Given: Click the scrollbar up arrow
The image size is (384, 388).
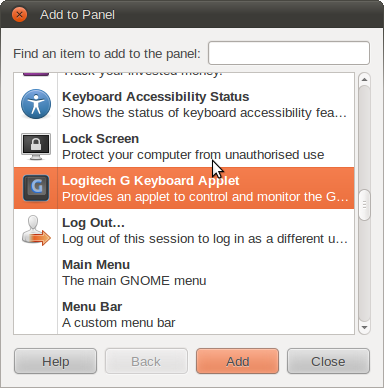Looking at the screenshot, I should [x=364, y=79].
